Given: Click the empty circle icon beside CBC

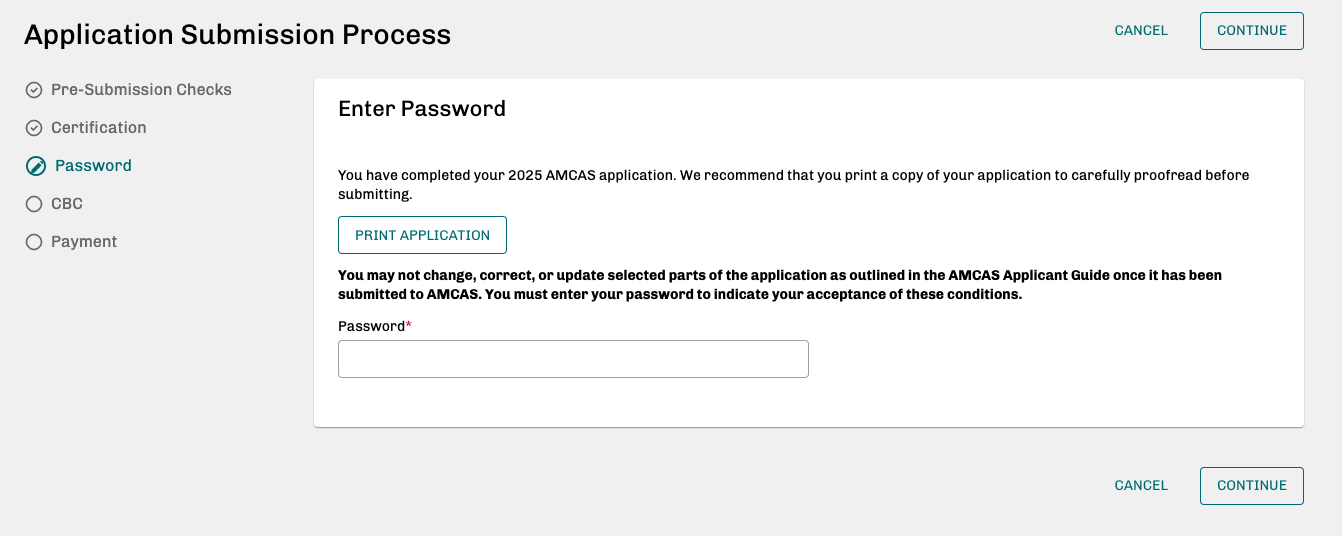Looking at the screenshot, I should click(34, 204).
